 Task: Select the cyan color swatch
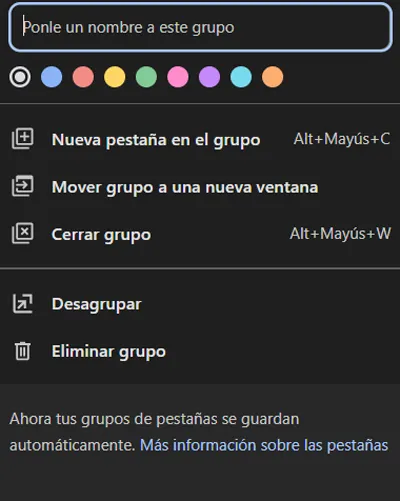click(241, 77)
